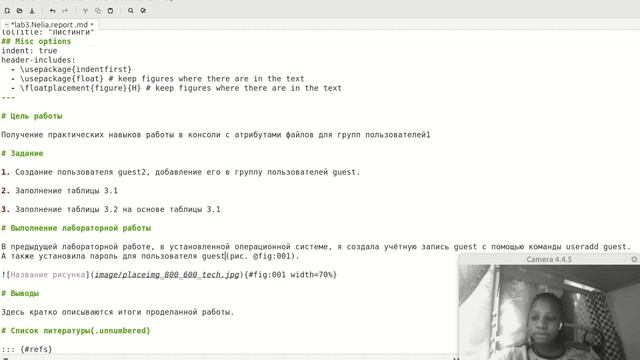This screenshot has width=640, height=360.
Task: Click the '\floatplacement{figure}{H}' line
Action: 176,88
